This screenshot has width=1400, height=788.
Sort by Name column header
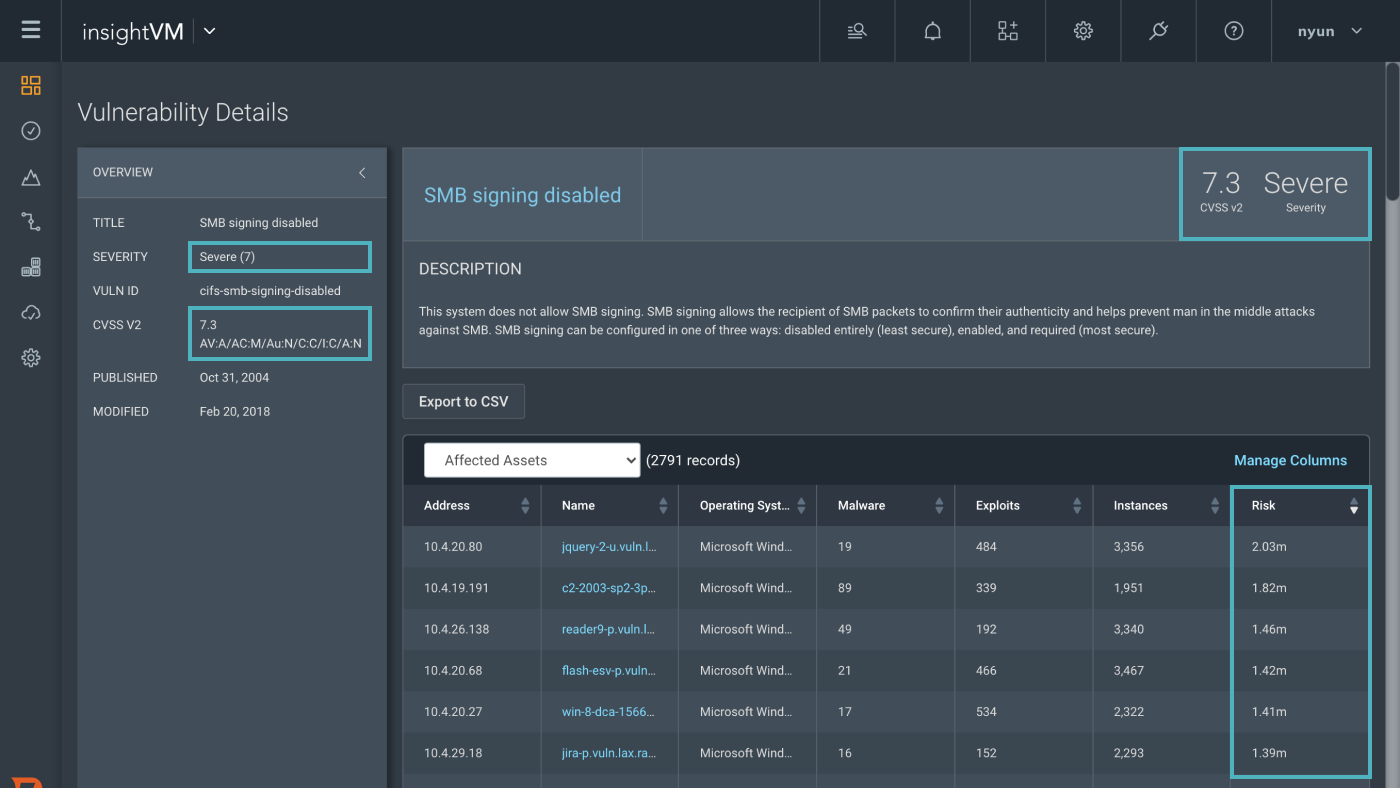pyautogui.click(x=610, y=506)
